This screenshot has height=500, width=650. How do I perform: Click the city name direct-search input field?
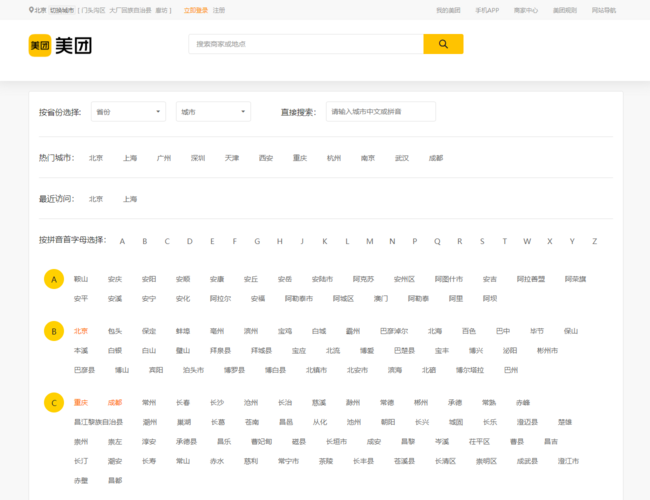[380, 112]
